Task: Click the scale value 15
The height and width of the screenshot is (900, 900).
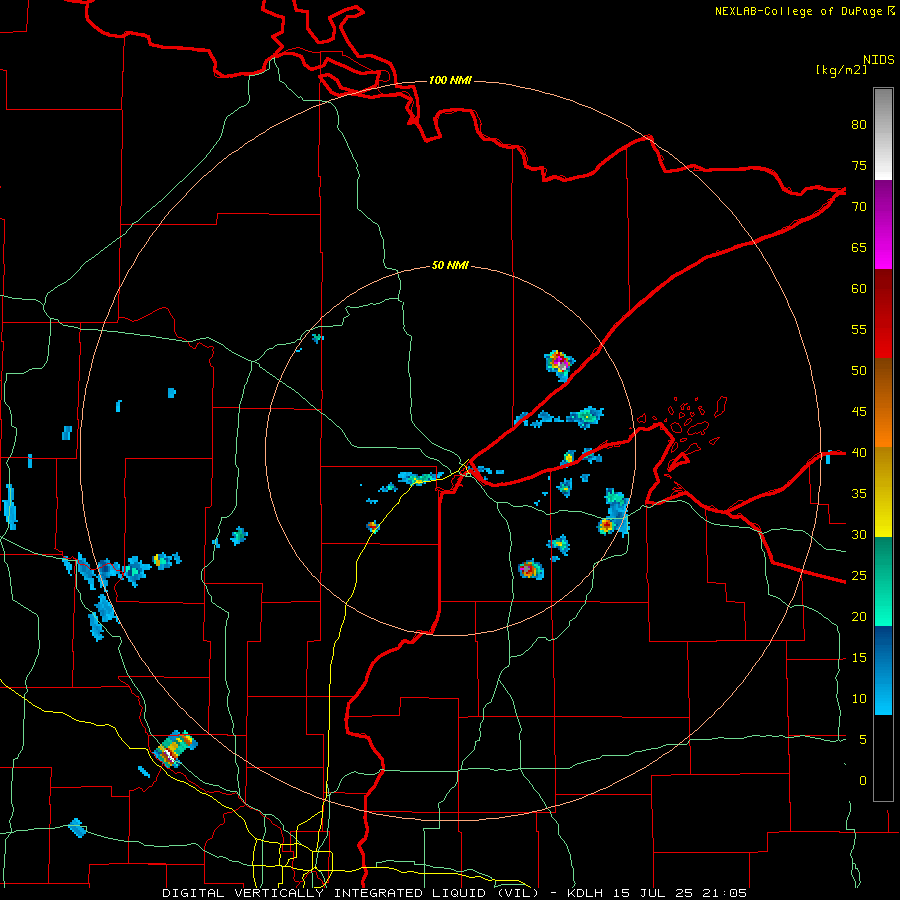Action: pos(859,658)
